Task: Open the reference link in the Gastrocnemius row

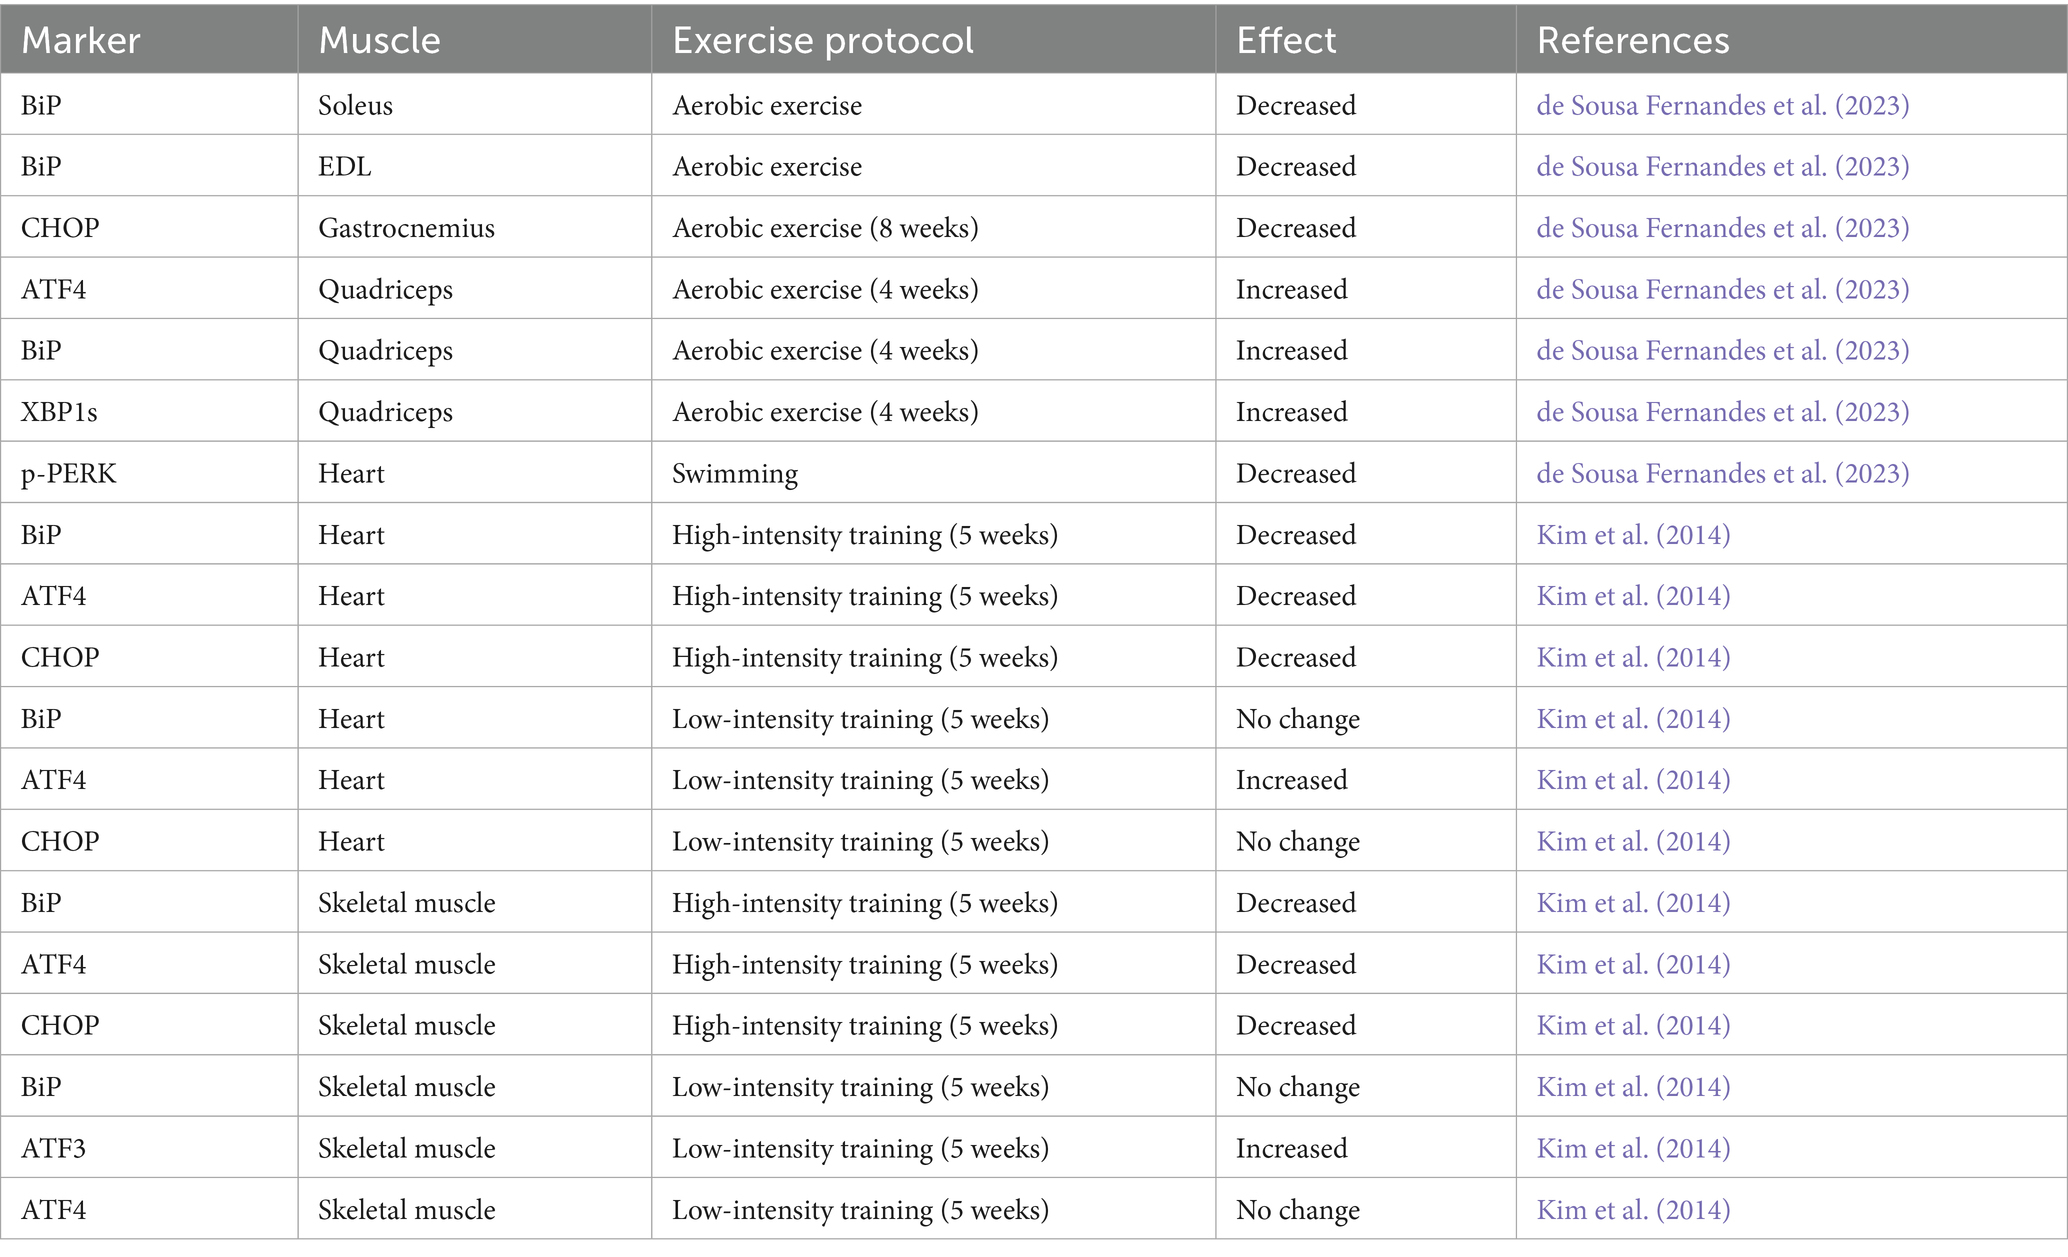Action: 1722,228
